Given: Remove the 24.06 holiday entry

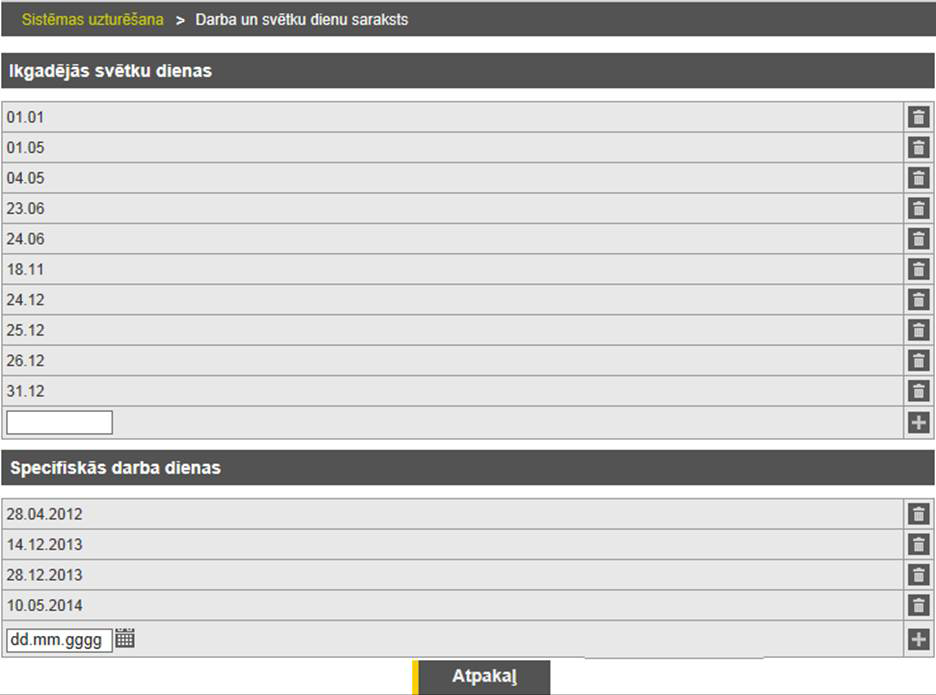Looking at the screenshot, I should pos(918,239).
